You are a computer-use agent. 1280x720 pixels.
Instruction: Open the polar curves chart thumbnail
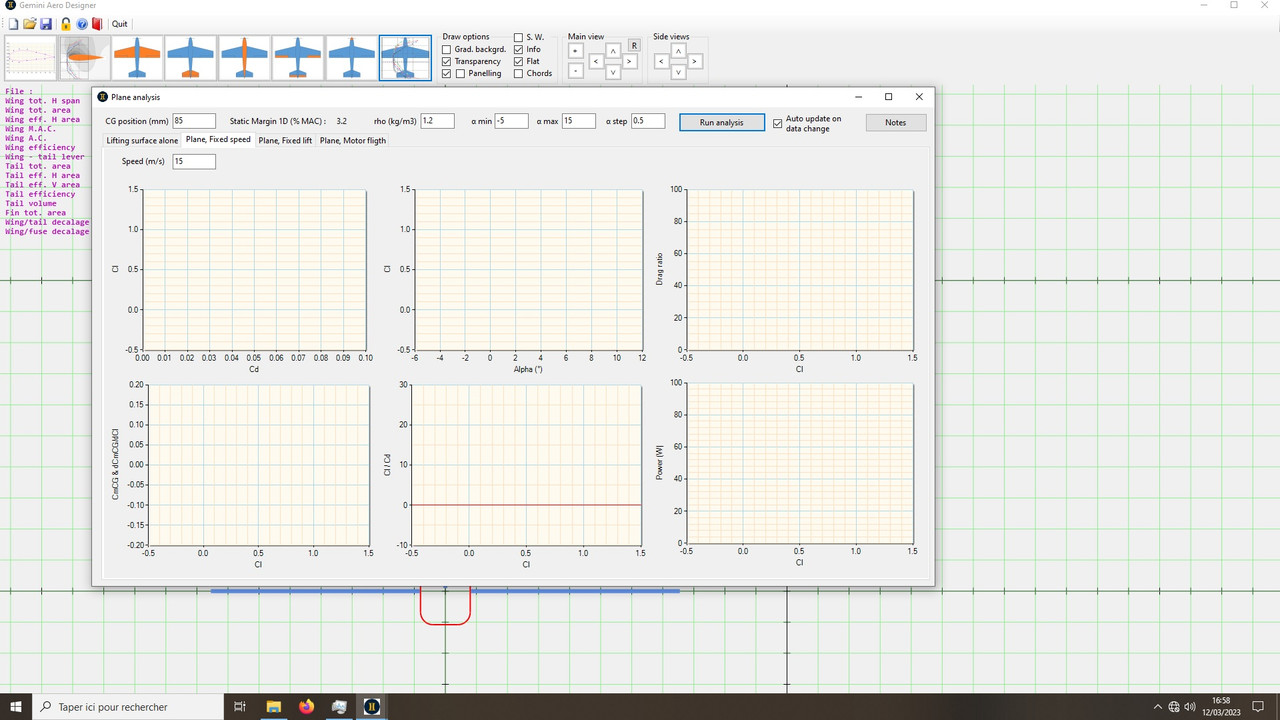click(29, 58)
